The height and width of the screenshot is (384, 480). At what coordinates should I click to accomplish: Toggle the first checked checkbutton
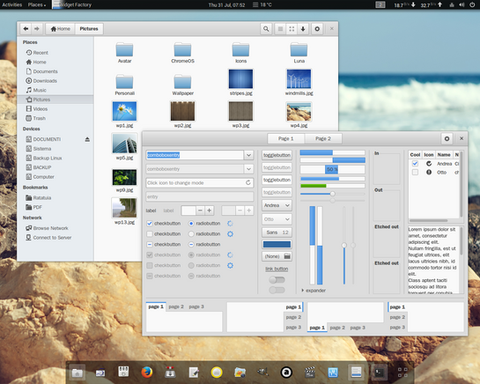(x=149, y=224)
